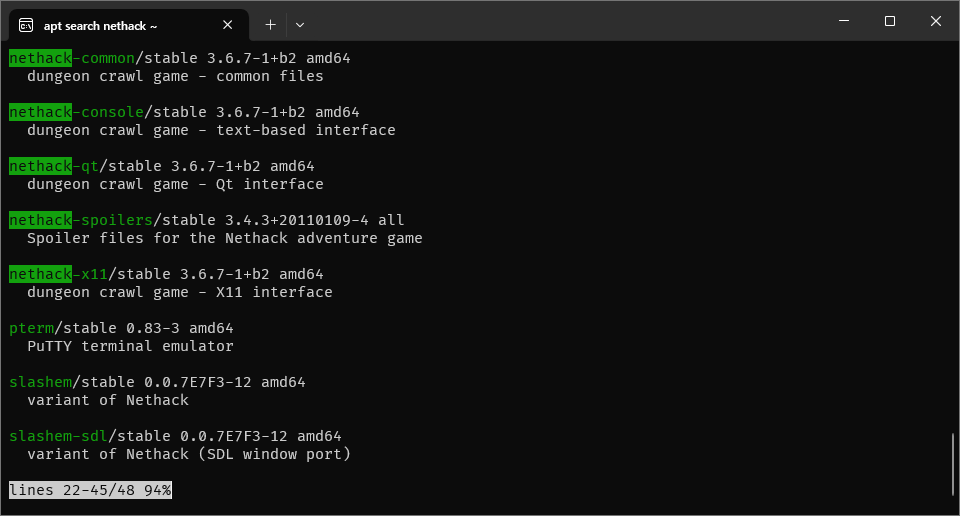Click the nethack-common package name
The image size is (960, 516).
(71, 58)
